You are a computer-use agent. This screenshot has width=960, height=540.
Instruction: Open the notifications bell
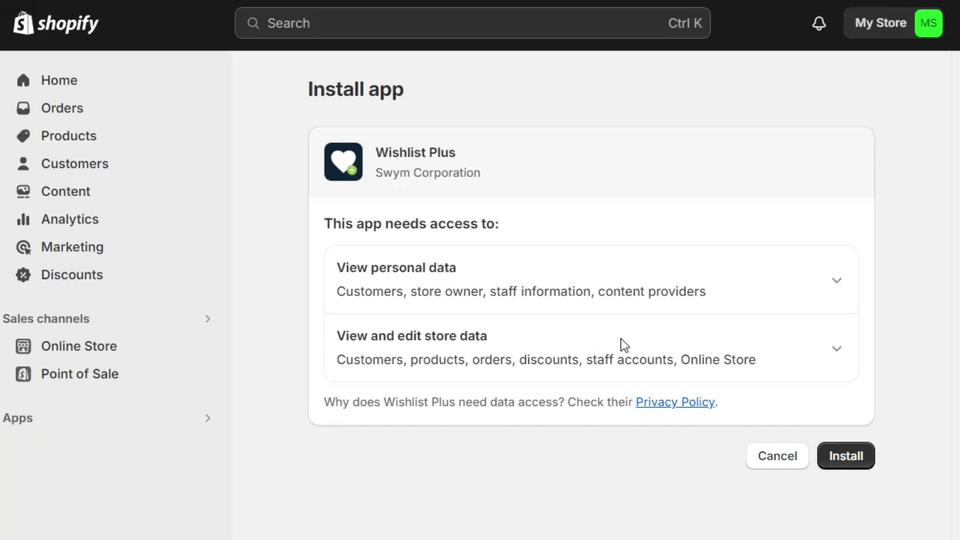pos(819,23)
